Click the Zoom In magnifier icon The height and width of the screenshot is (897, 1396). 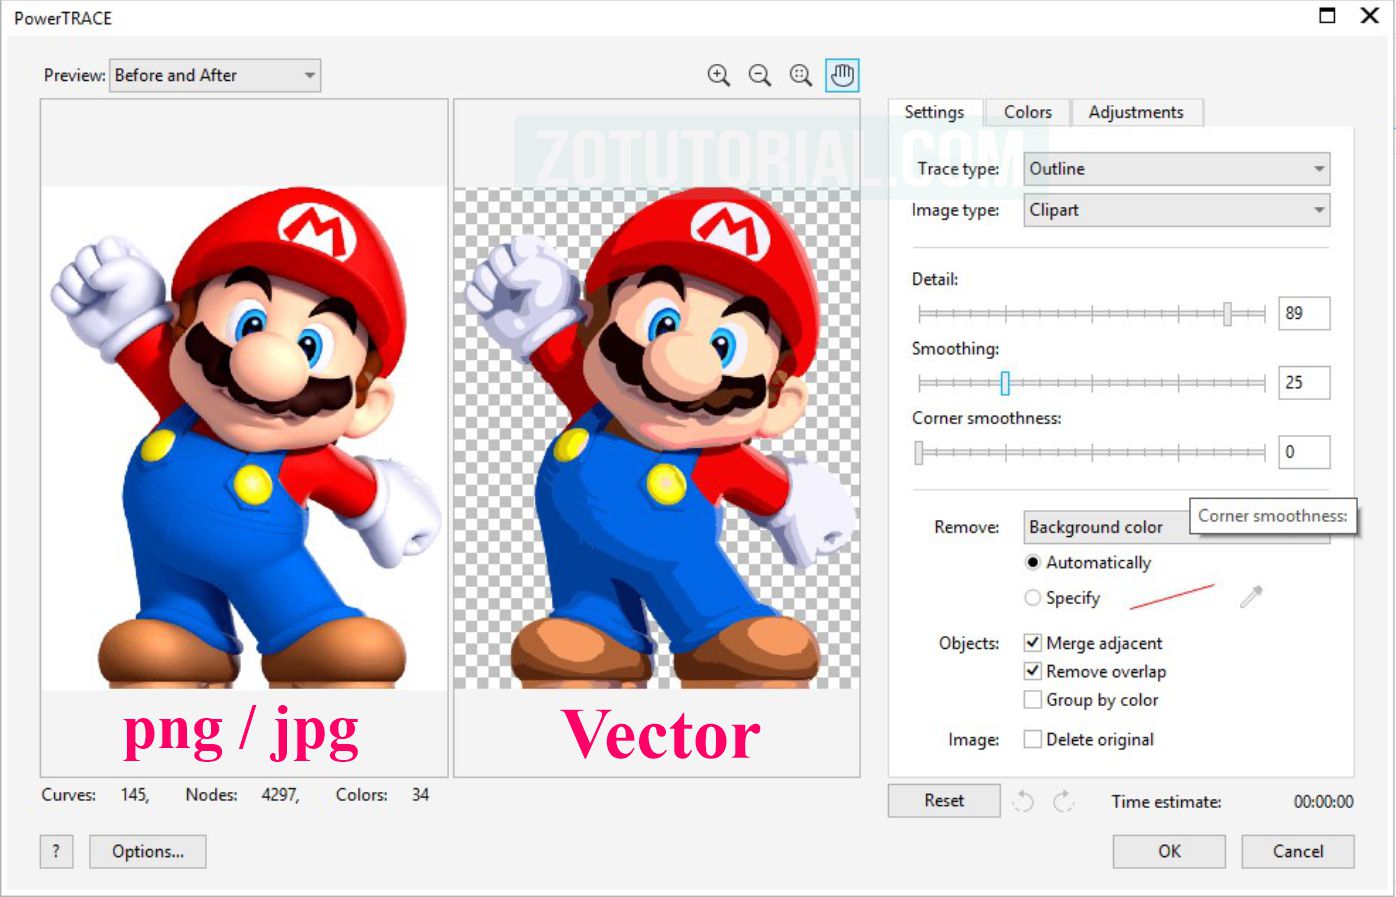click(x=718, y=75)
